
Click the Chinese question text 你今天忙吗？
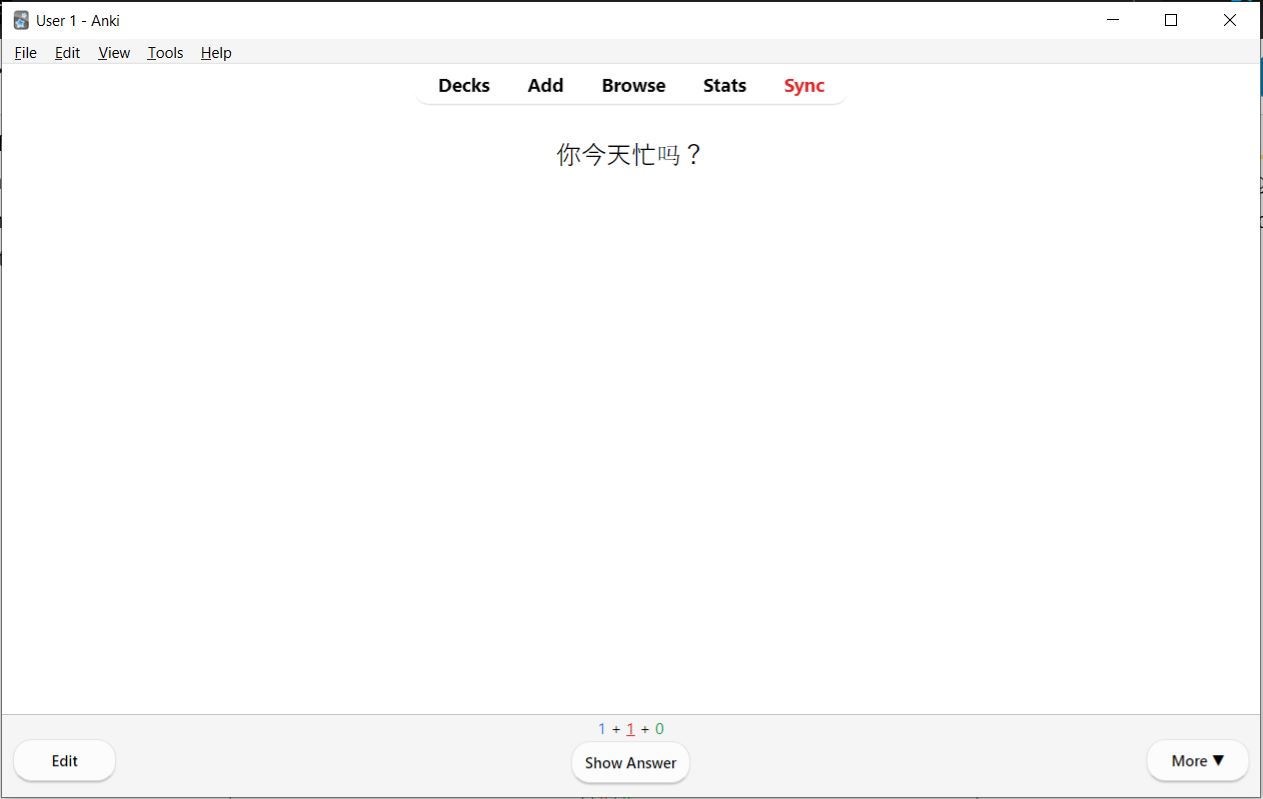pos(631,155)
